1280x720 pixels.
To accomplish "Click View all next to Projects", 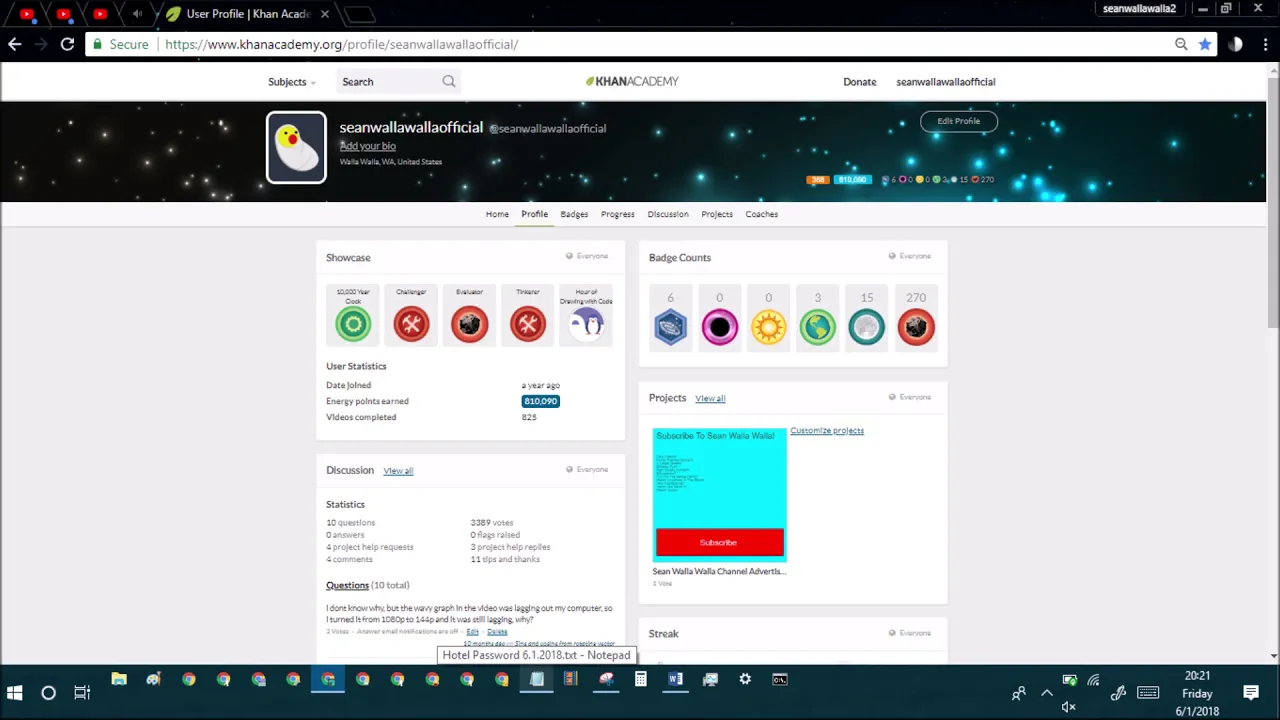I will pos(710,398).
